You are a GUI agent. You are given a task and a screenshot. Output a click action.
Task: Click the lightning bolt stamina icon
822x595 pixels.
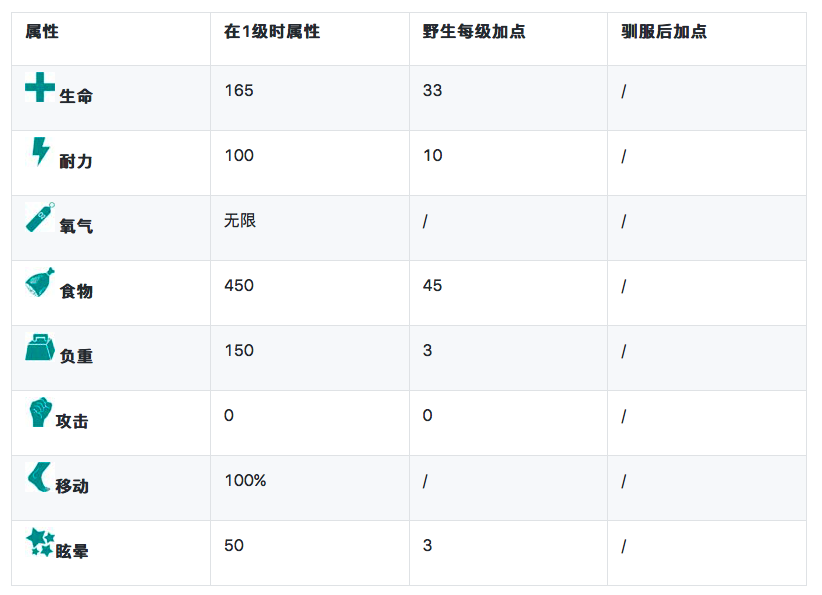point(40,152)
